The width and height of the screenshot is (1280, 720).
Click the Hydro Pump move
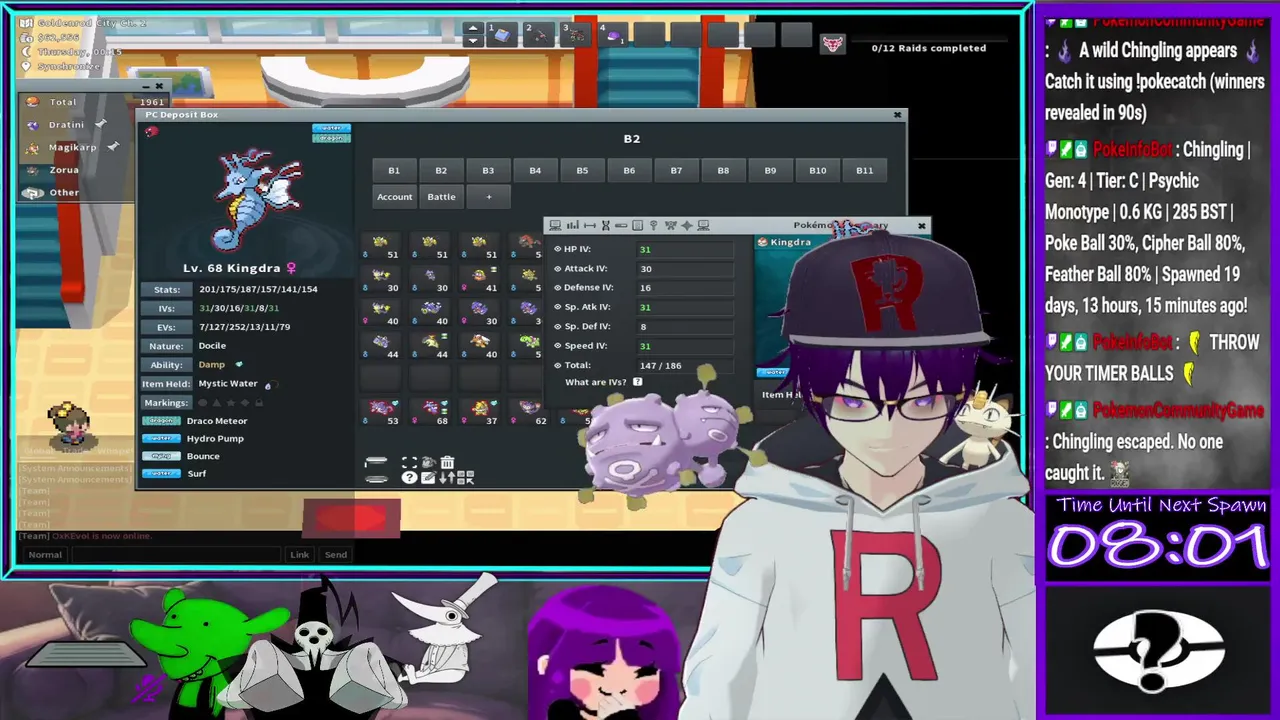[215, 439]
